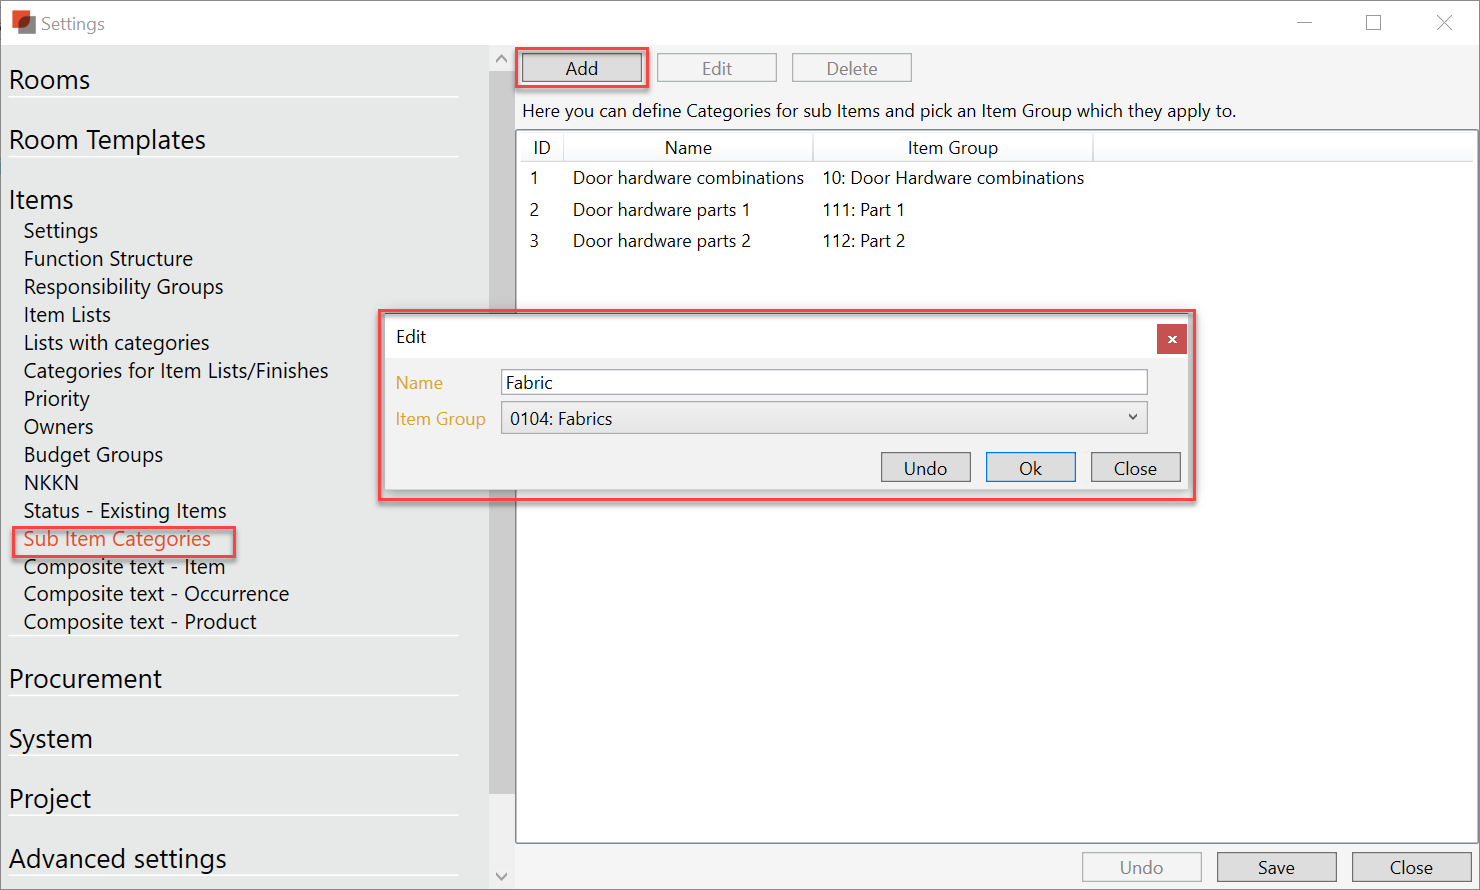The width and height of the screenshot is (1480, 890).
Task: Open Composite text - Product page
Action: coord(140,622)
